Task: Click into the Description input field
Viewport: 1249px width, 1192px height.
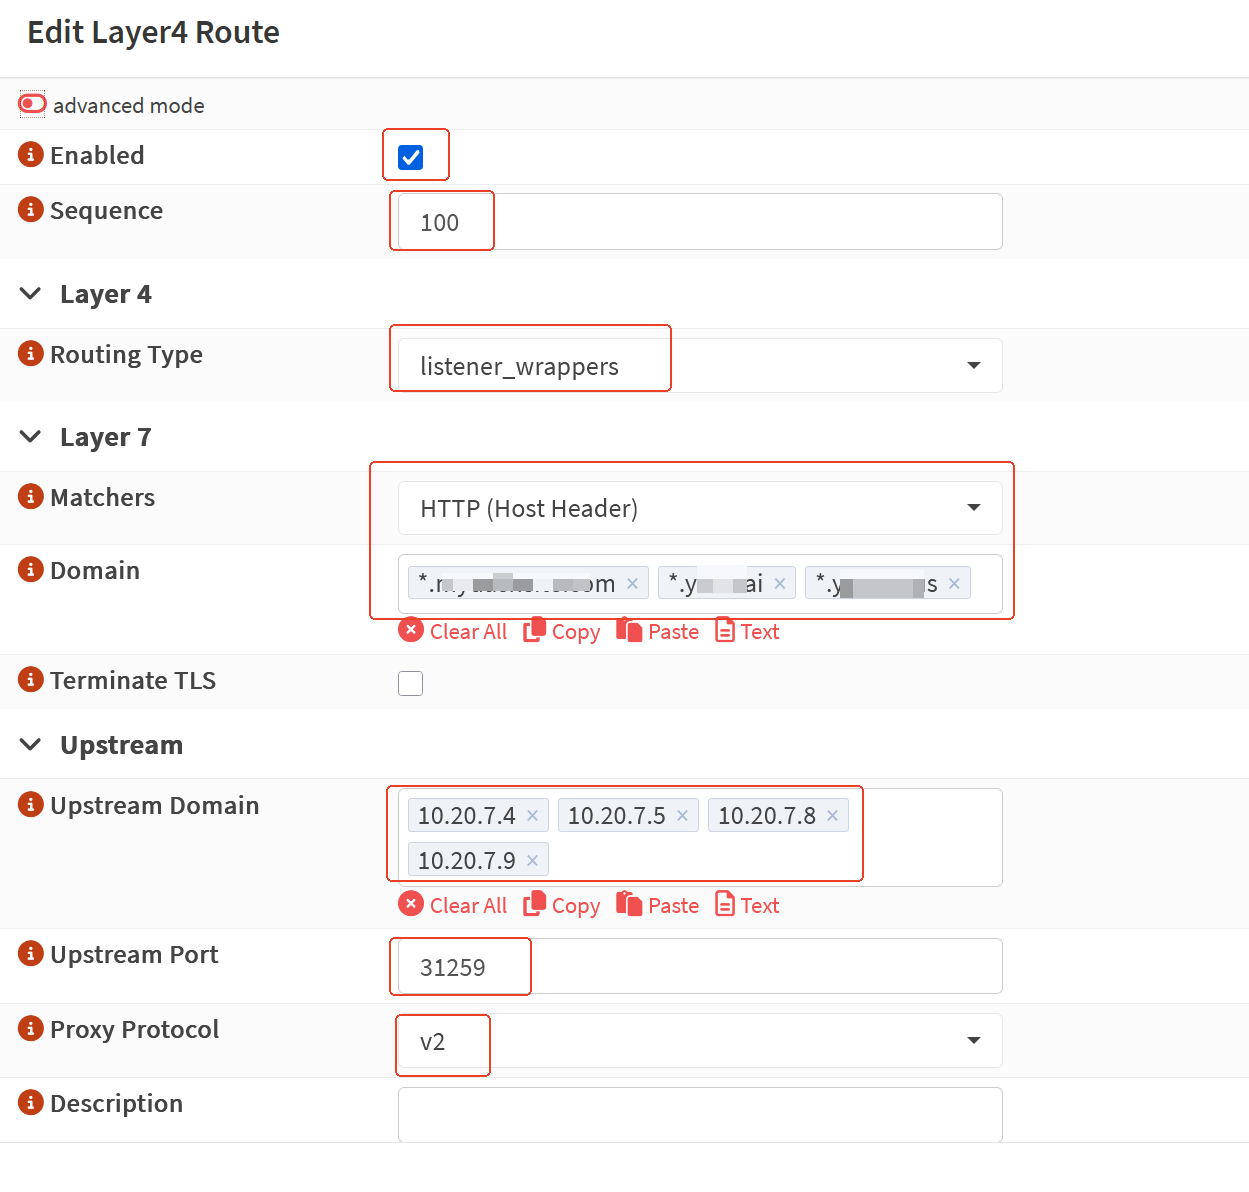Action: click(x=700, y=1114)
